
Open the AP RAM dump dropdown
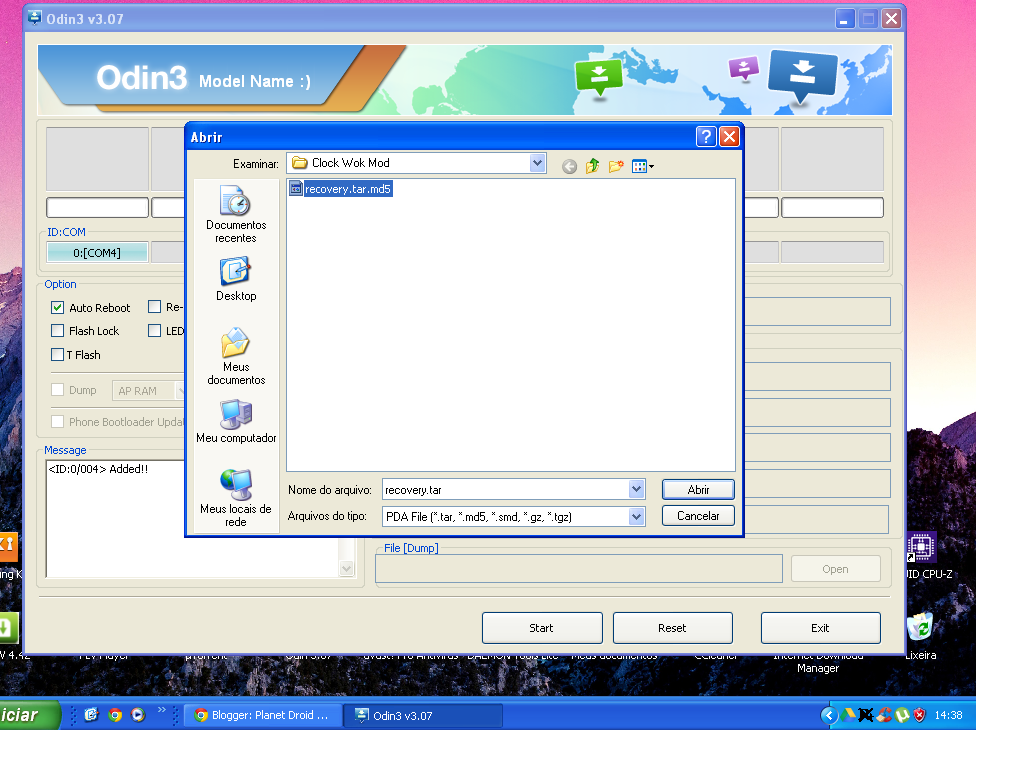pyautogui.click(x=181, y=391)
